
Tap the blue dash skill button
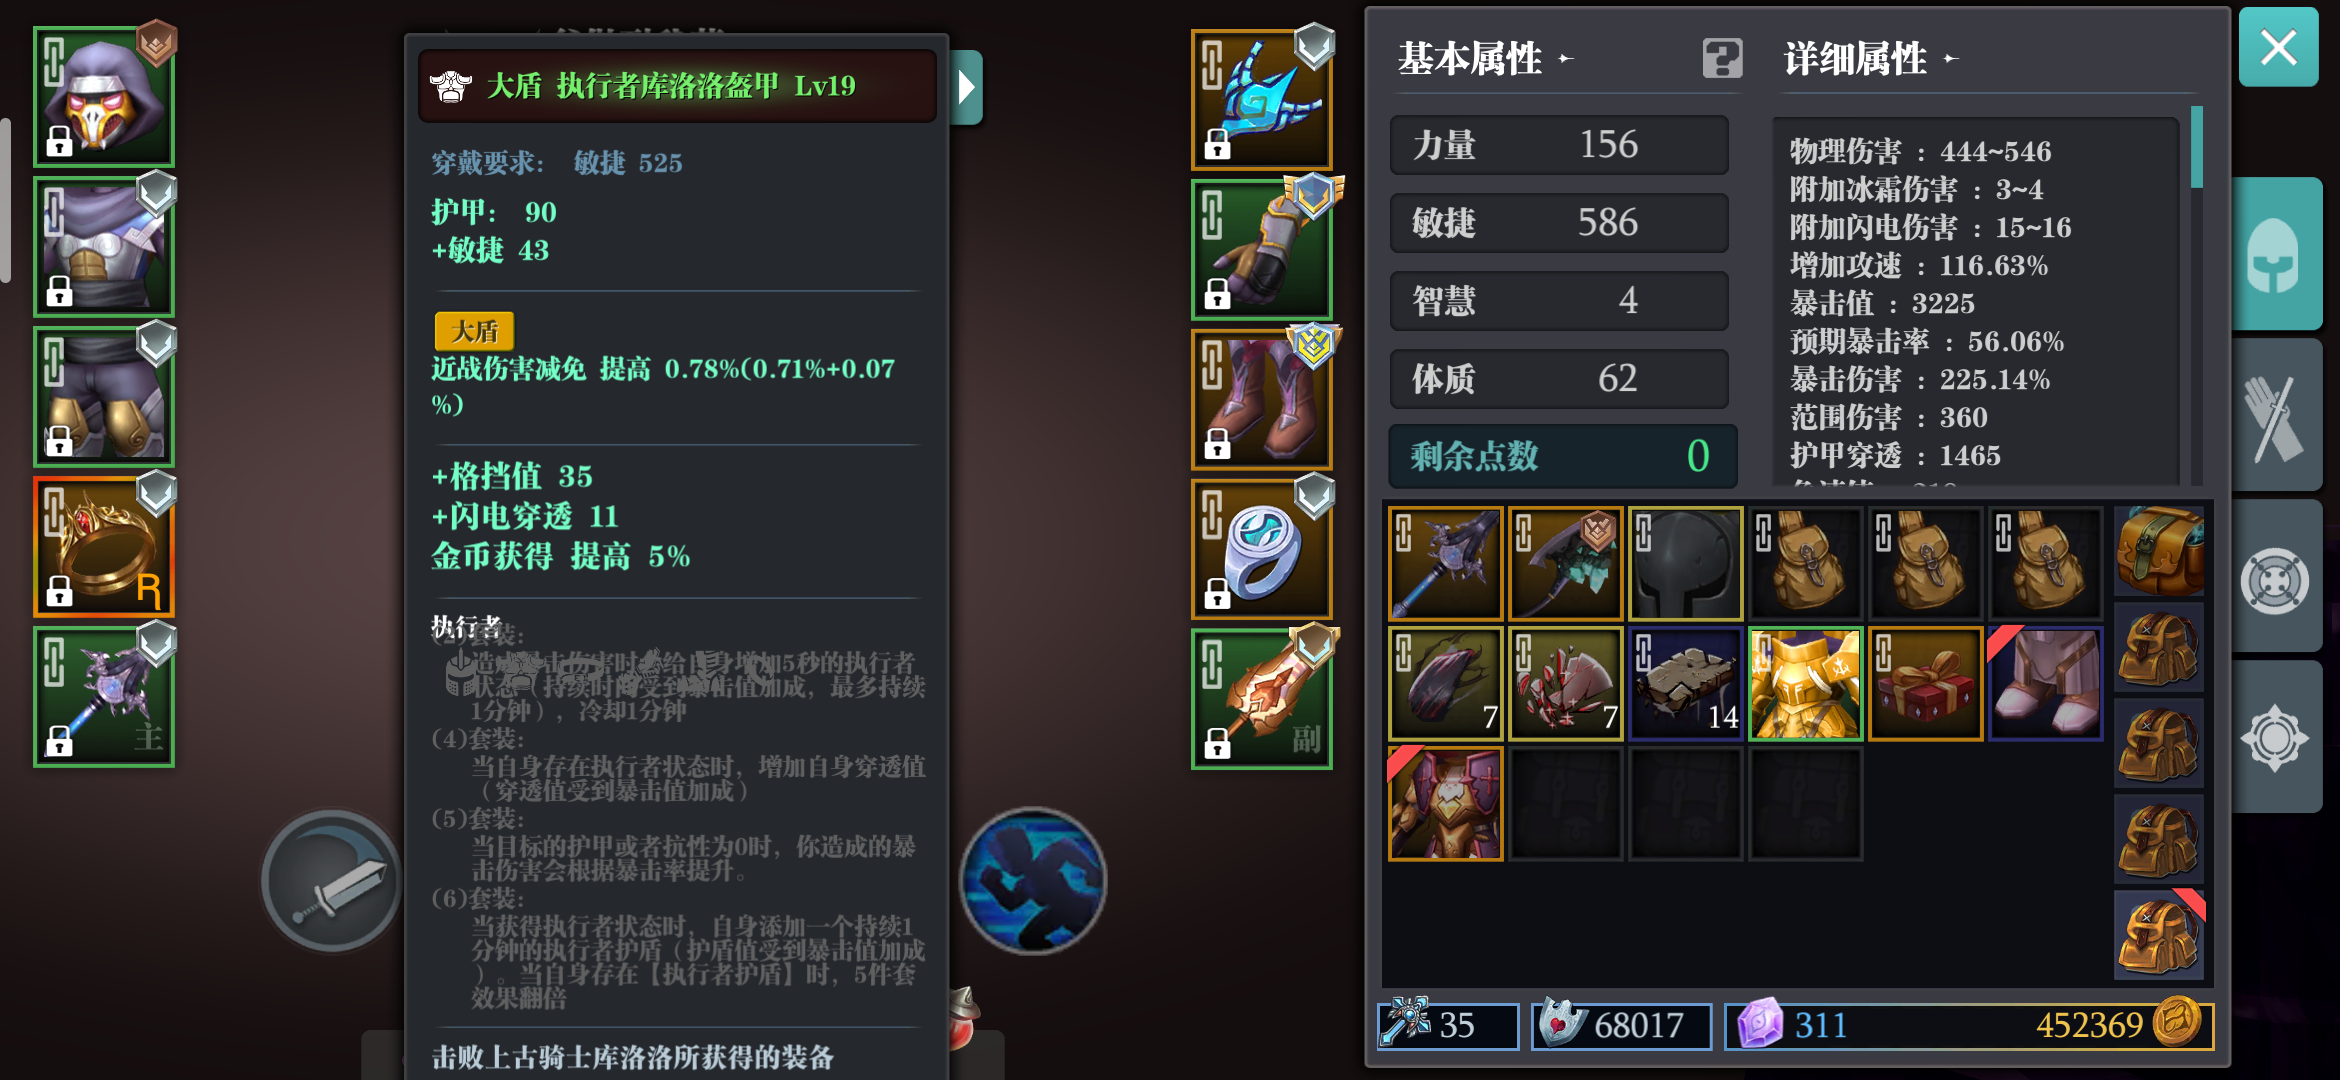tap(1034, 881)
